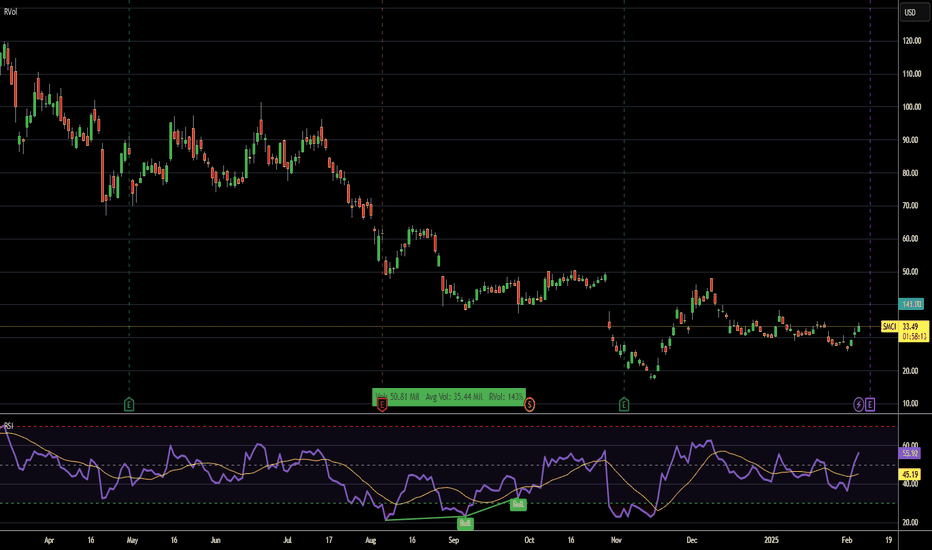The image size is (932, 550).
Task: Click the Bull divergence label near October
Action: pos(518,504)
